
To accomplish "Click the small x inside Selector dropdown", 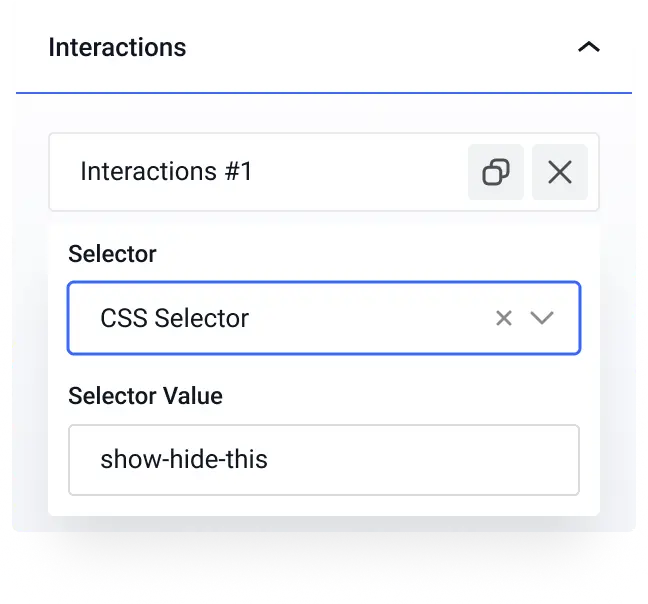I will click(504, 318).
